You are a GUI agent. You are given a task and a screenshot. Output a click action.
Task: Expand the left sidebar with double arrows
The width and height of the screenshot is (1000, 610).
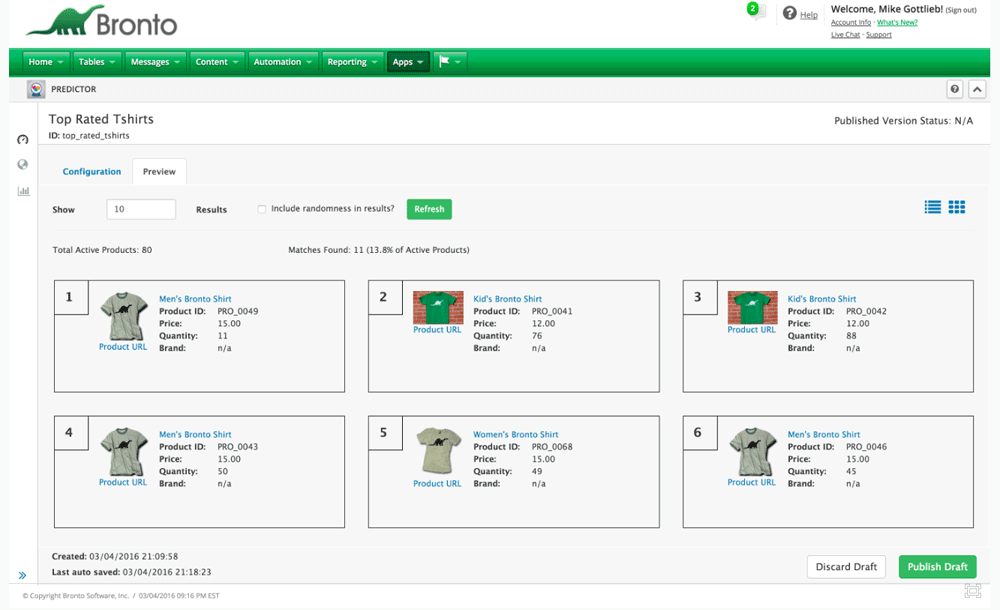coord(23,575)
